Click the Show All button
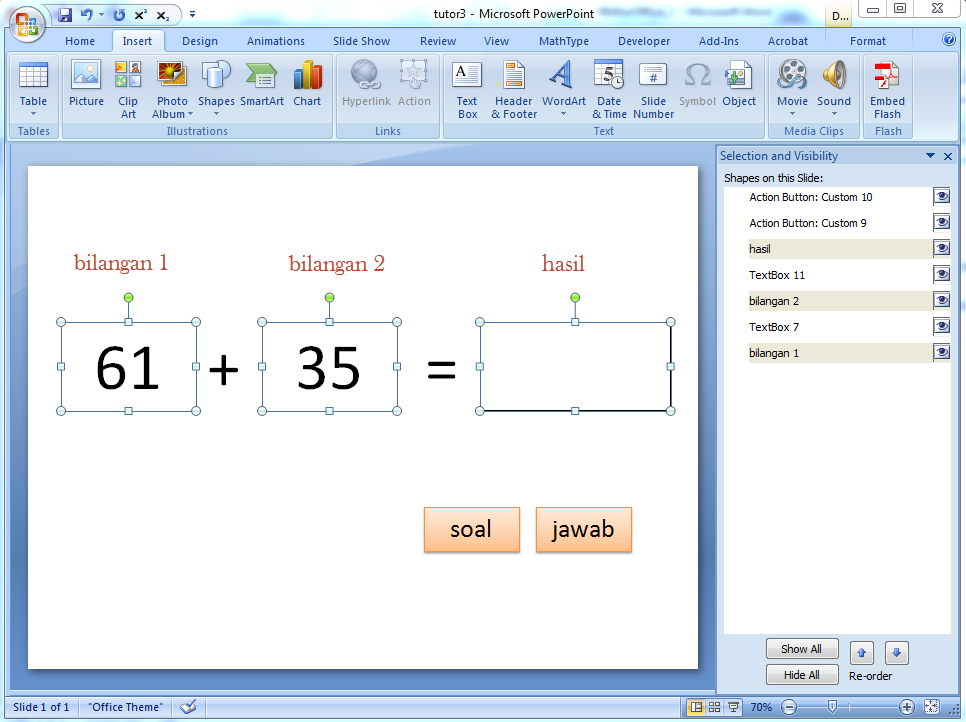The width and height of the screenshot is (966, 722). click(x=801, y=649)
